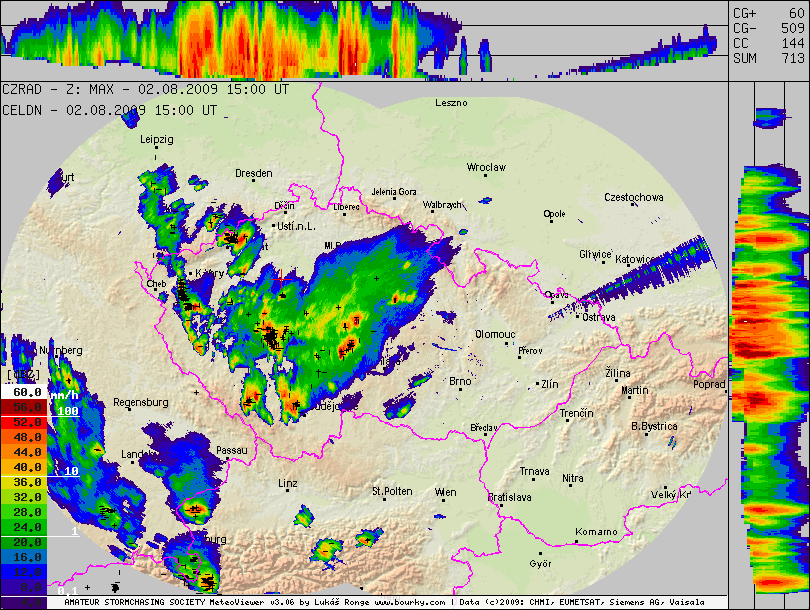Click the 12.0 dBZ legend swatch
The height and width of the screenshot is (610, 810).
[24, 572]
